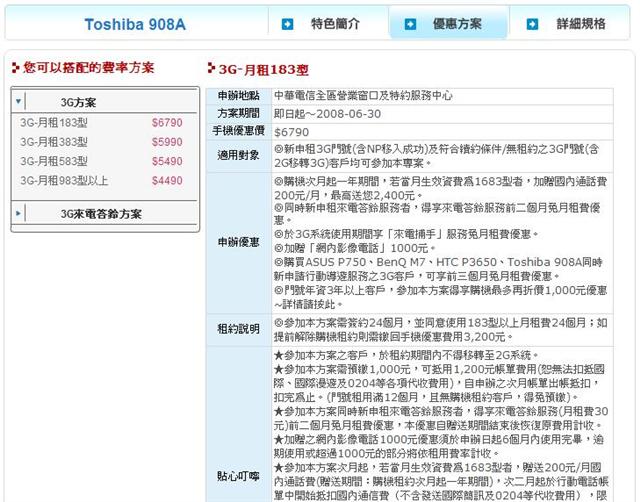Click the arrow icon beside 特色簡介

287,24
